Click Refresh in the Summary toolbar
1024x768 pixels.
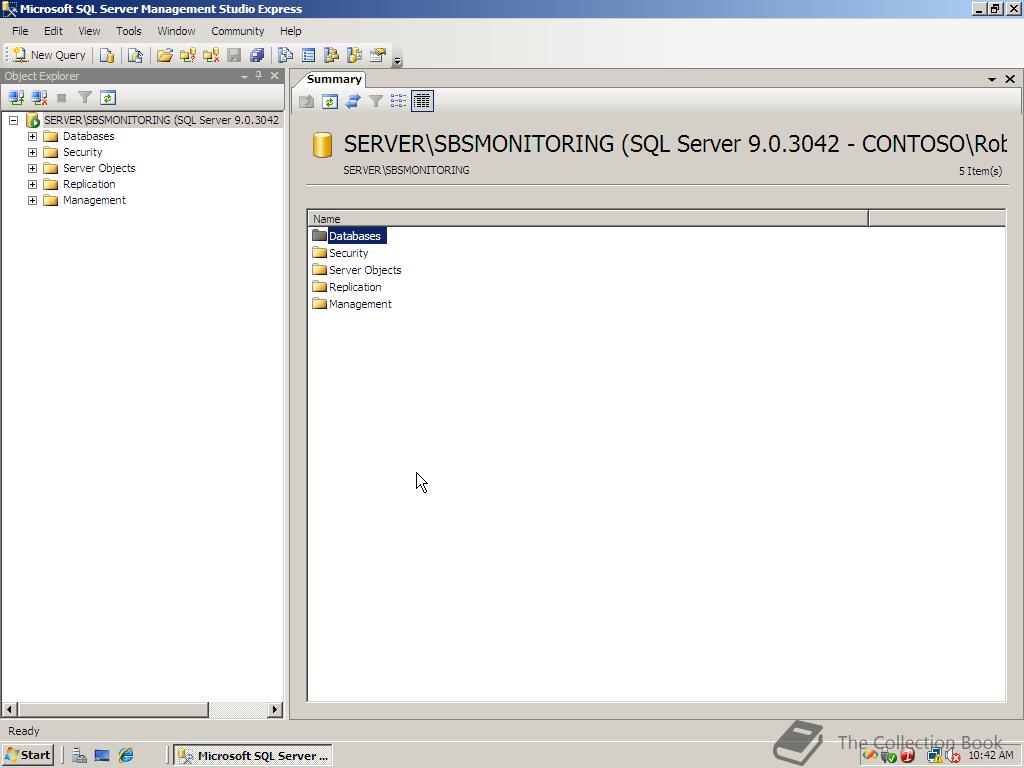point(330,101)
